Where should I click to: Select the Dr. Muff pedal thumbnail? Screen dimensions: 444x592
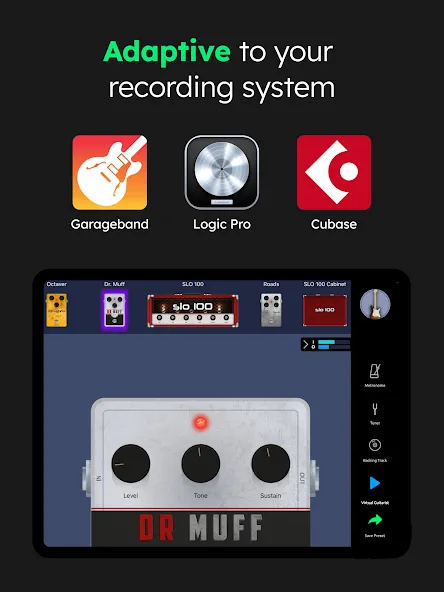click(x=114, y=310)
